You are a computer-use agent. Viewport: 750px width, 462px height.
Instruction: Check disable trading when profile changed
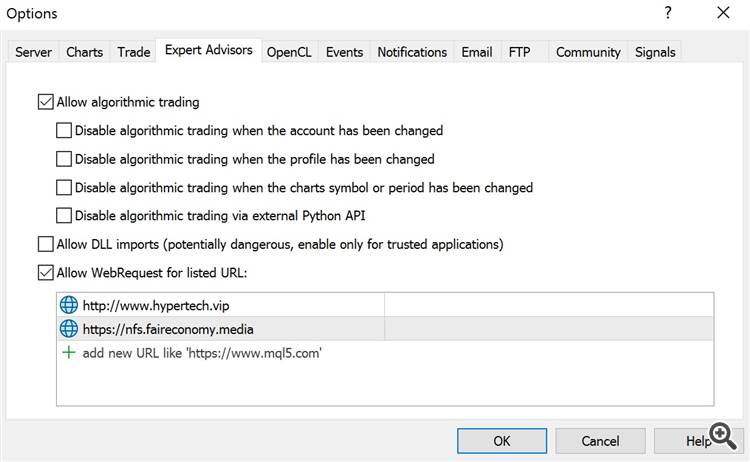click(64, 158)
